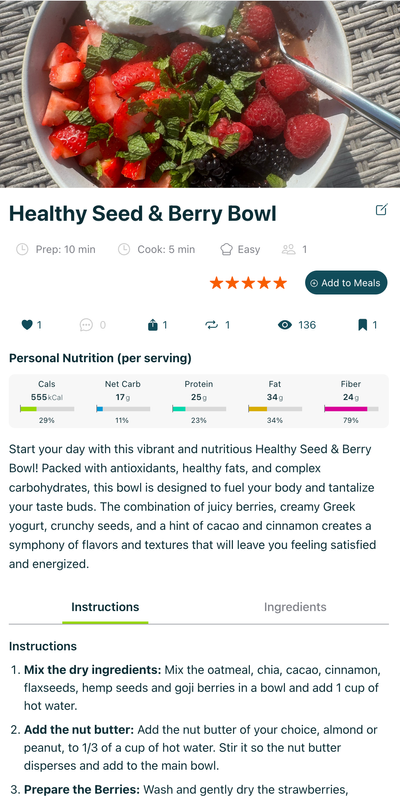Click the edit recipe pencil icon

click(x=381, y=210)
